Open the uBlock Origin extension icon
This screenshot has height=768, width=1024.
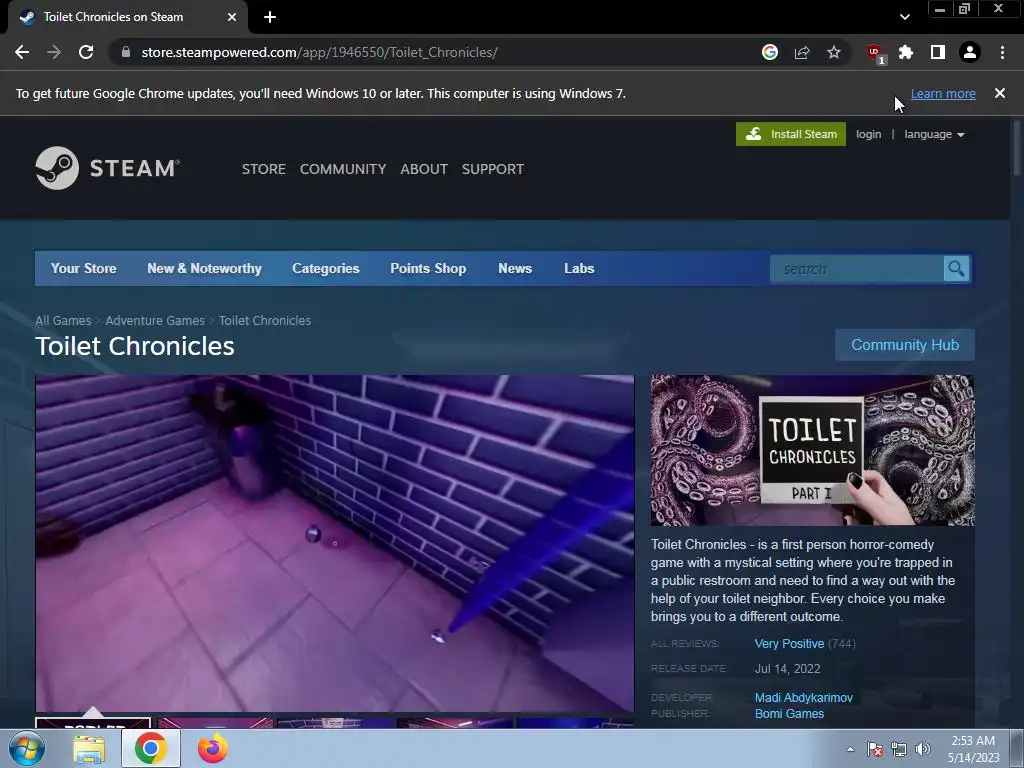pos(875,54)
